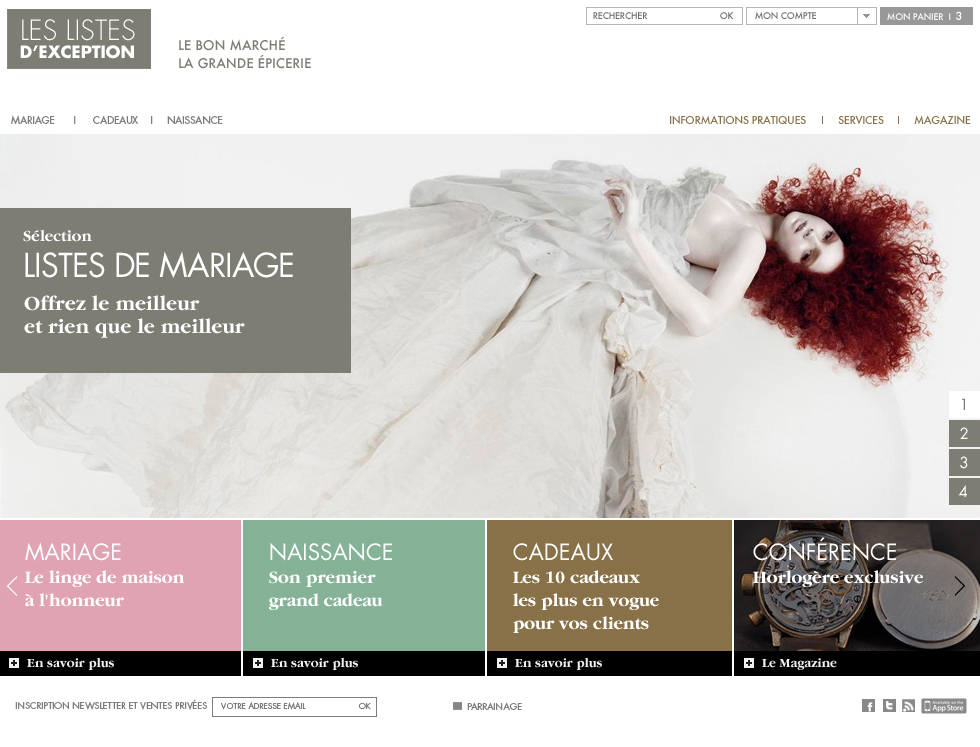Show previous tiles with left arrow
The width and height of the screenshot is (980, 747).
(11, 586)
